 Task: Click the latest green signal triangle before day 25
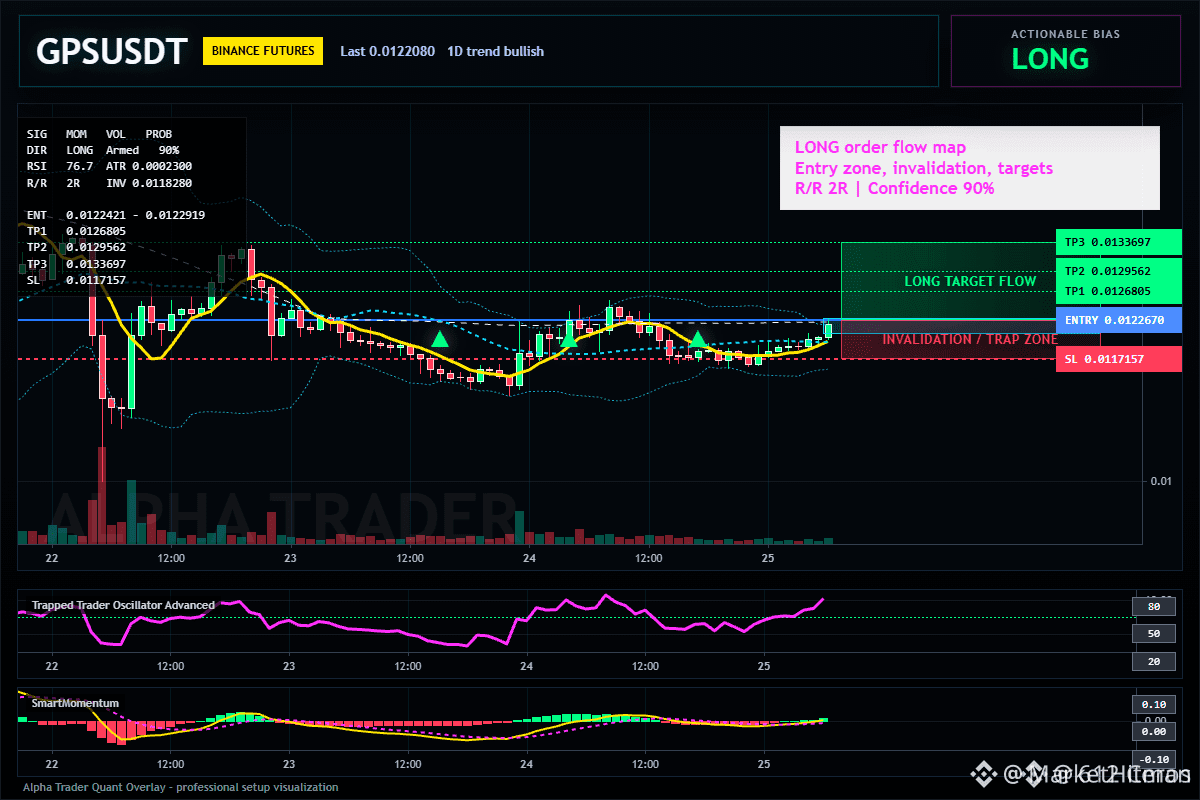[698, 339]
